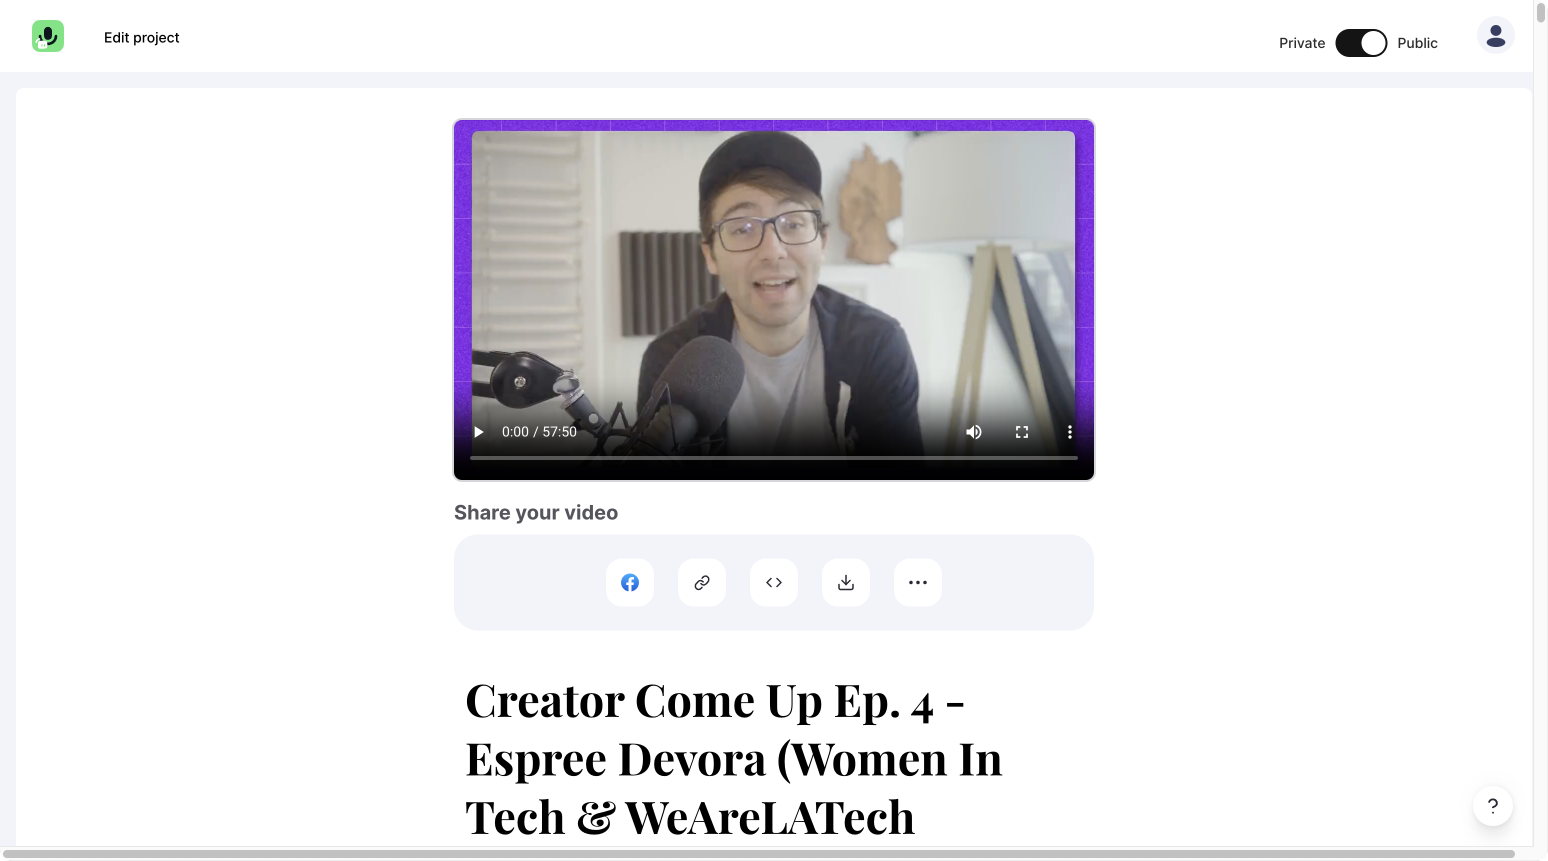Copy the video share link

point(702,583)
